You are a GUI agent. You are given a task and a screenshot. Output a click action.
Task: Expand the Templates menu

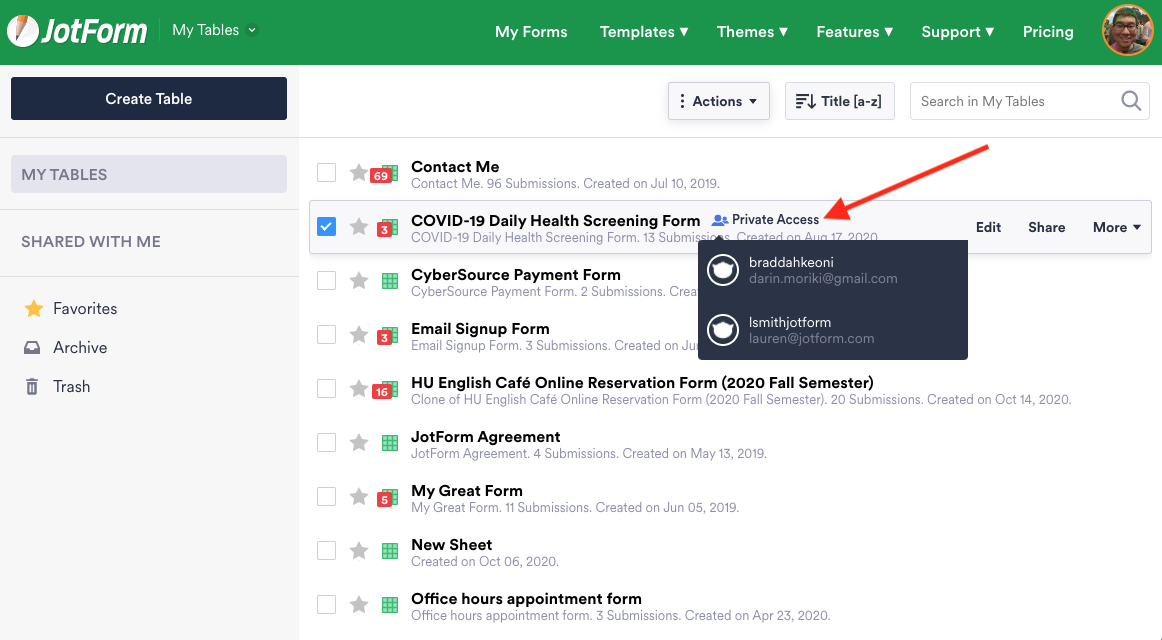click(644, 32)
